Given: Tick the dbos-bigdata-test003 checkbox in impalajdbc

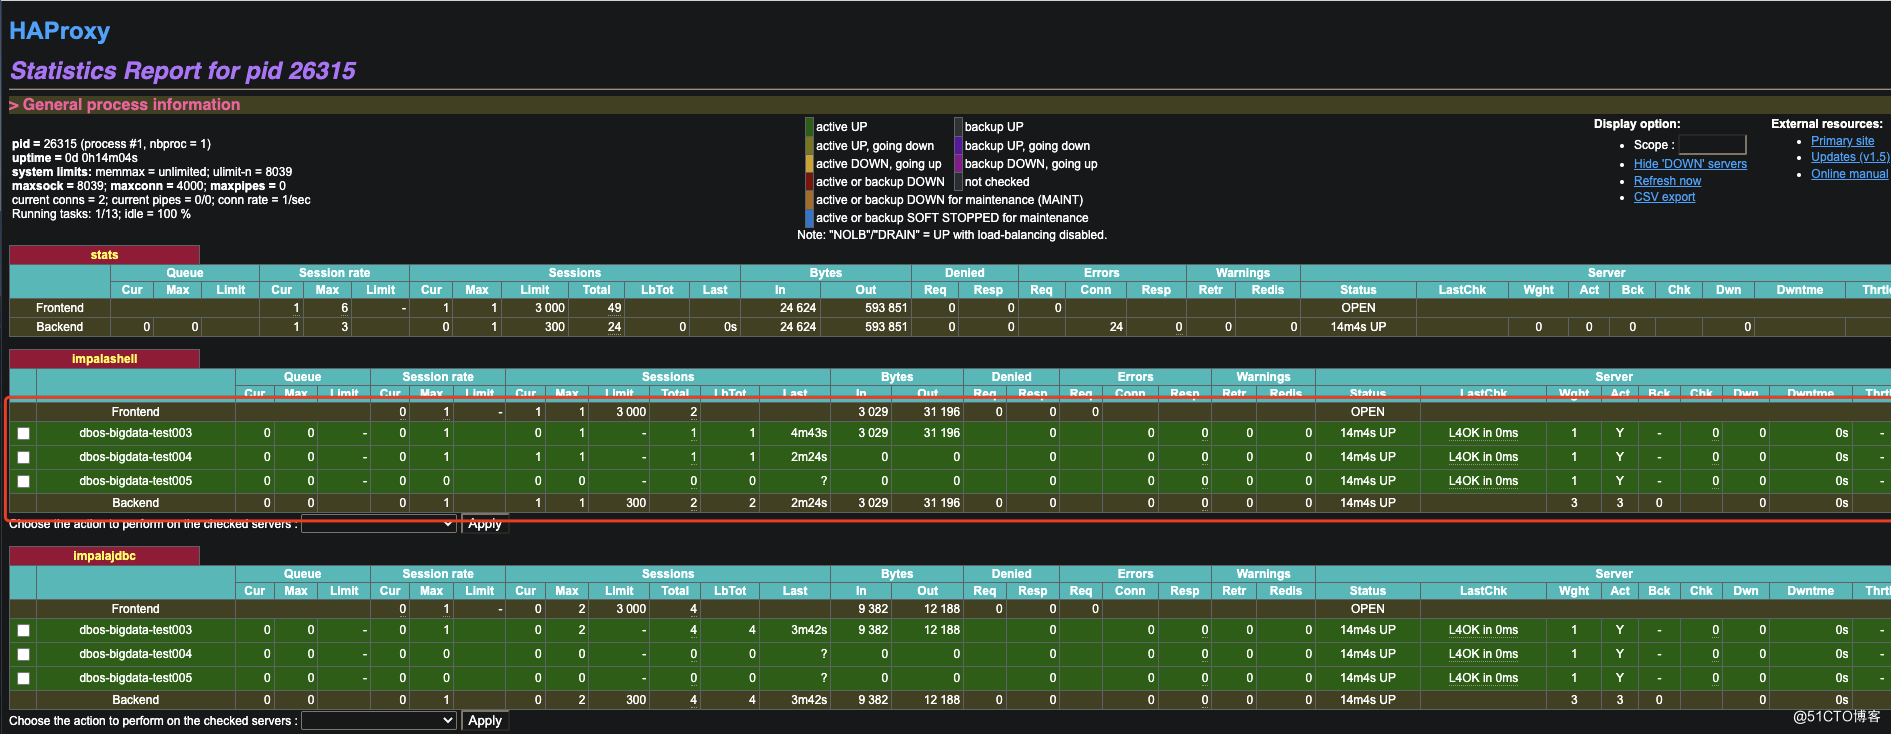Looking at the screenshot, I should [x=24, y=631].
